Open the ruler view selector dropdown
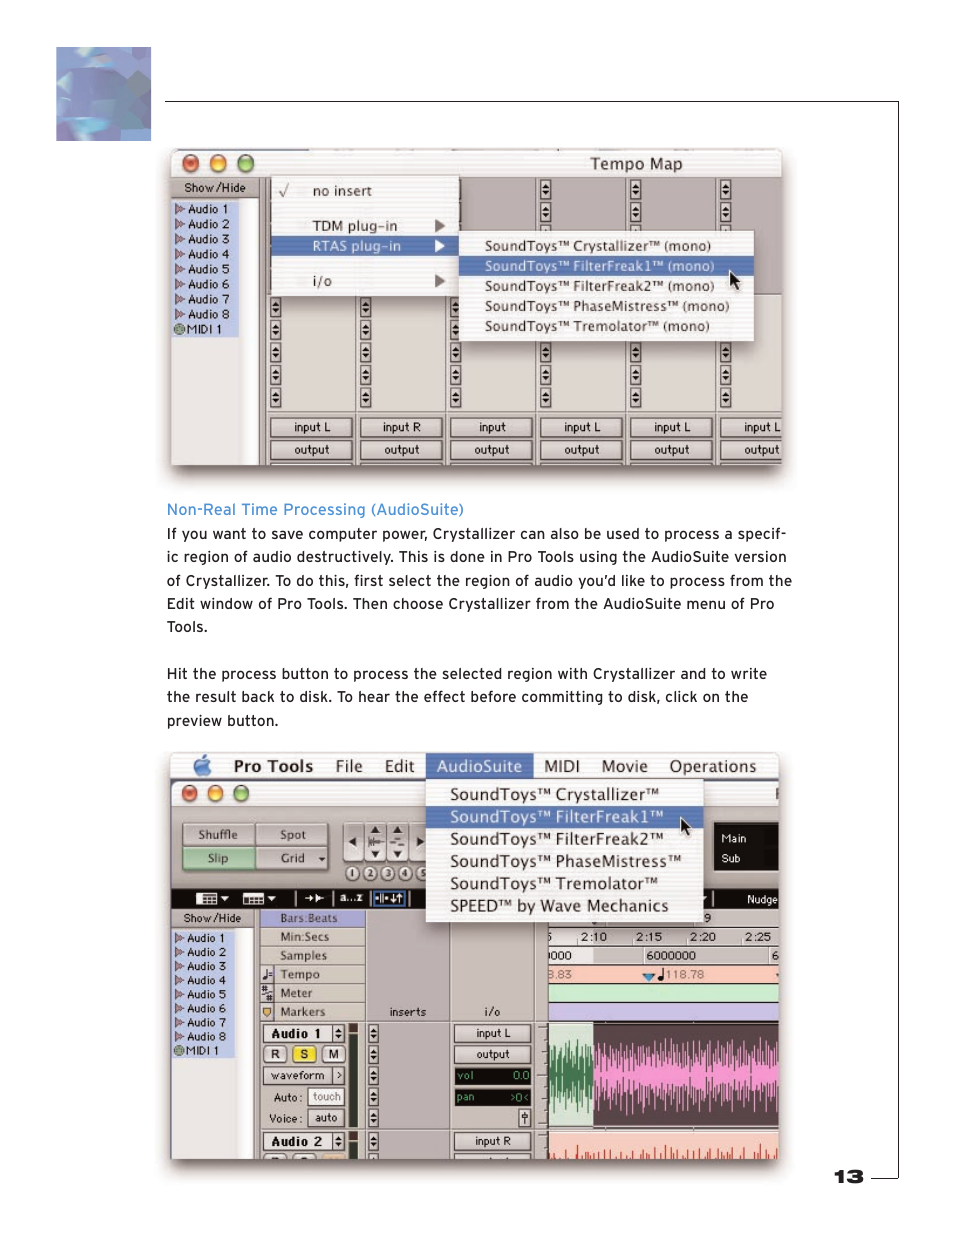The image size is (954, 1235). coord(260,899)
